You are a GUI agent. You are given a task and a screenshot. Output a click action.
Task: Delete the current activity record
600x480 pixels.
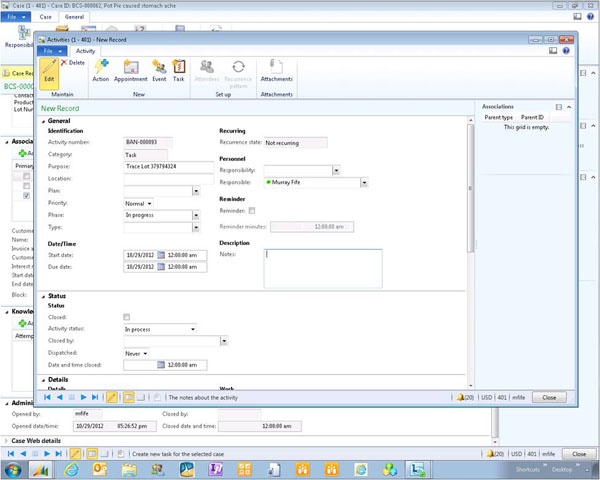[x=73, y=63]
